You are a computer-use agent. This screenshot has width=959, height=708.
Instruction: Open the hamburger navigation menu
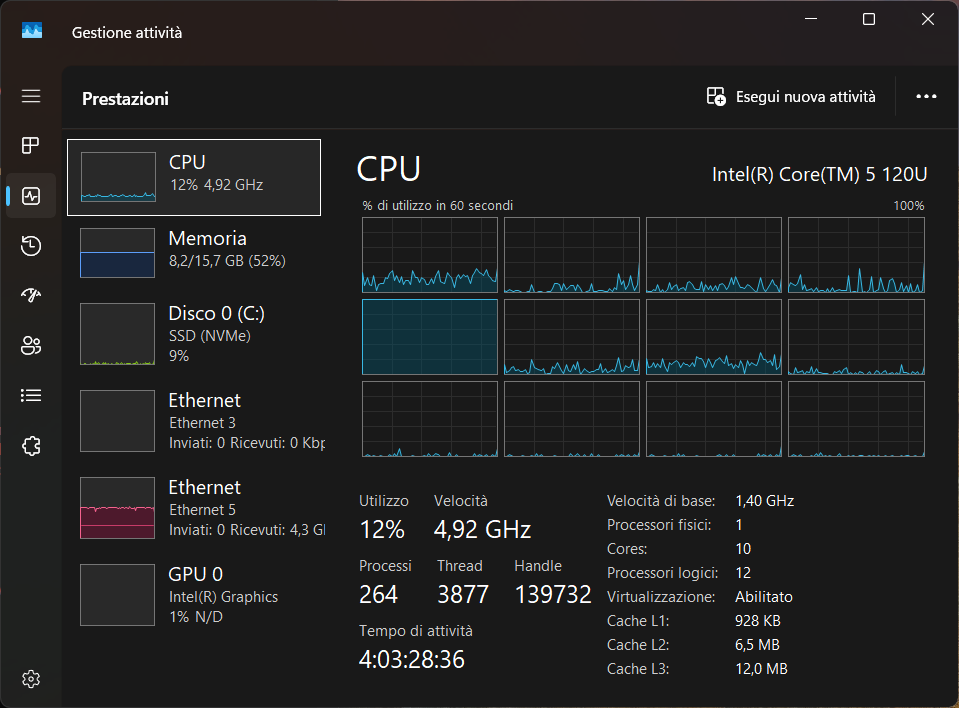(x=31, y=96)
